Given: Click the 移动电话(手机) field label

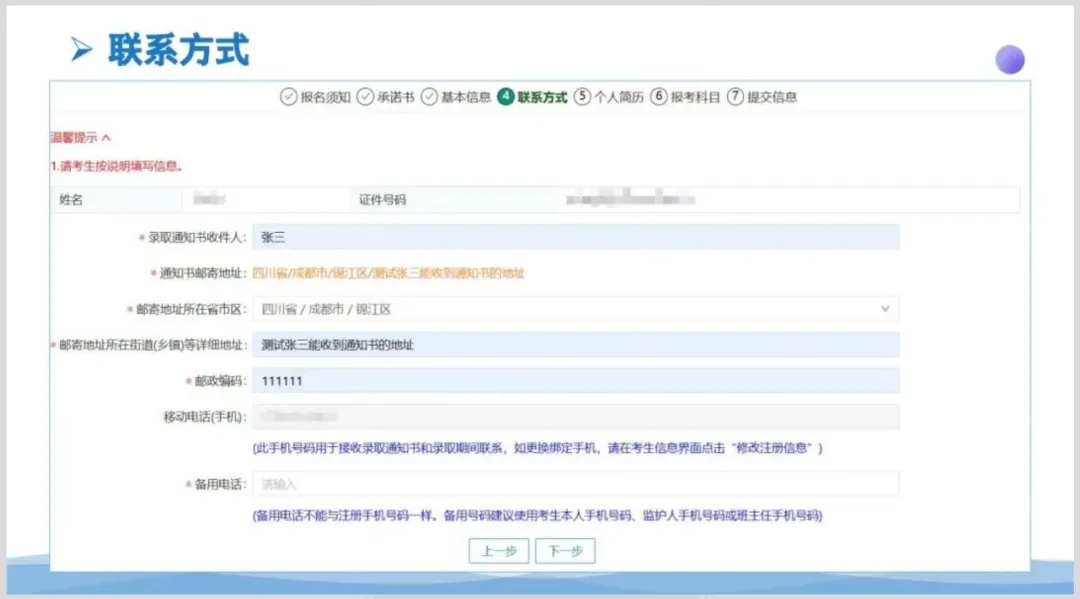Looking at the screenshot, I should [205, 417].
